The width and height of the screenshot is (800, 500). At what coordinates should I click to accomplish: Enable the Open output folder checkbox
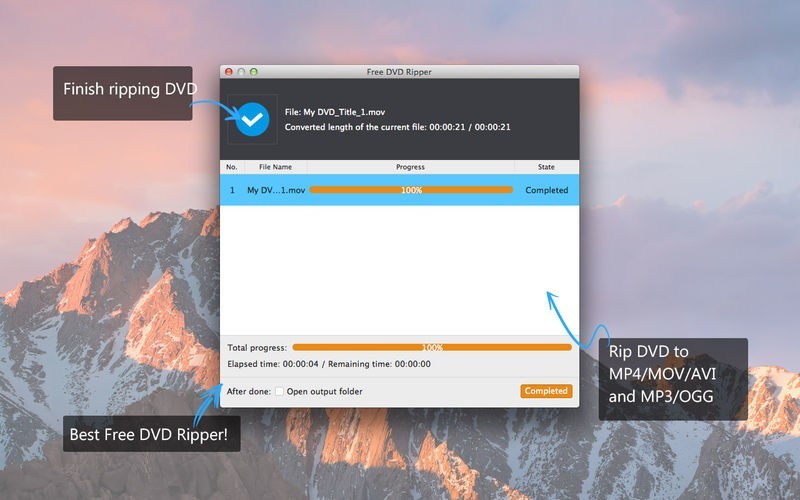coord(280,391)
